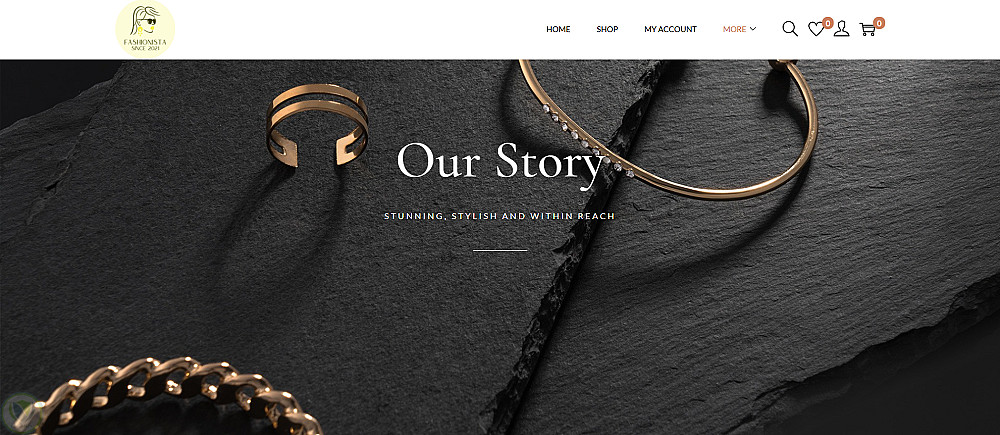Screen dimensions: 1000x435
Task: Click the cart item count badge
Action: coord(879,23)
